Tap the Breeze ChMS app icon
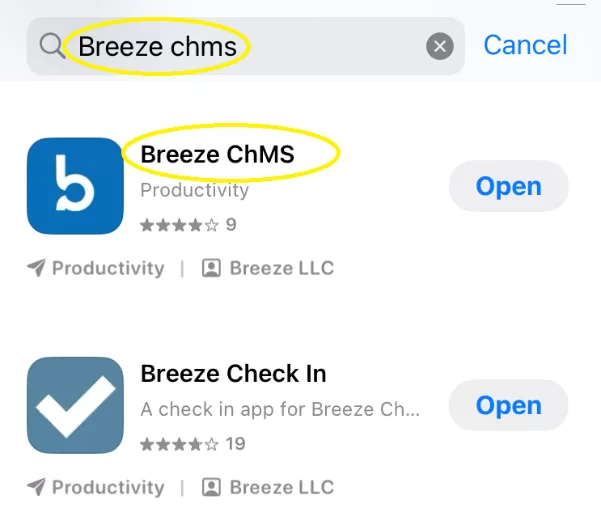 click(x=75, y=186)
